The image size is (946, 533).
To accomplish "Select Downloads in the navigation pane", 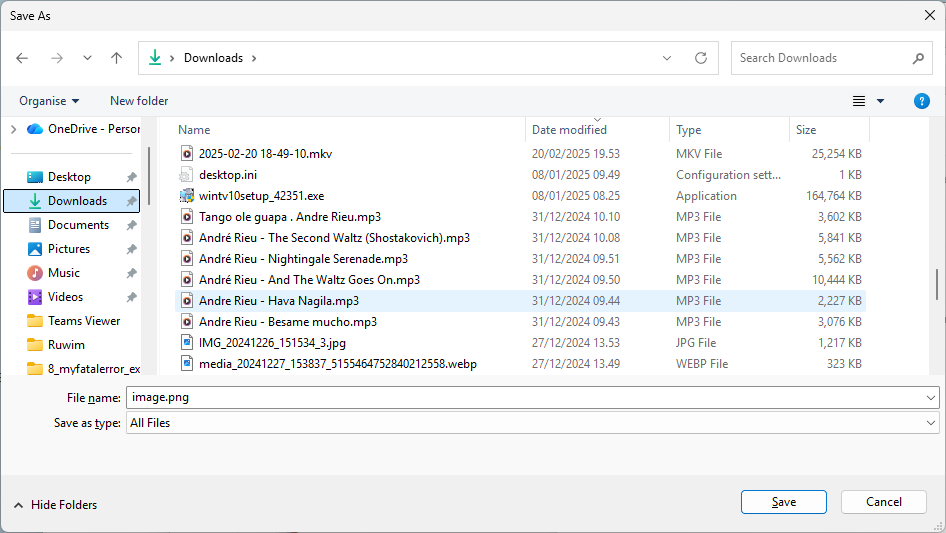I will [71, 201].
